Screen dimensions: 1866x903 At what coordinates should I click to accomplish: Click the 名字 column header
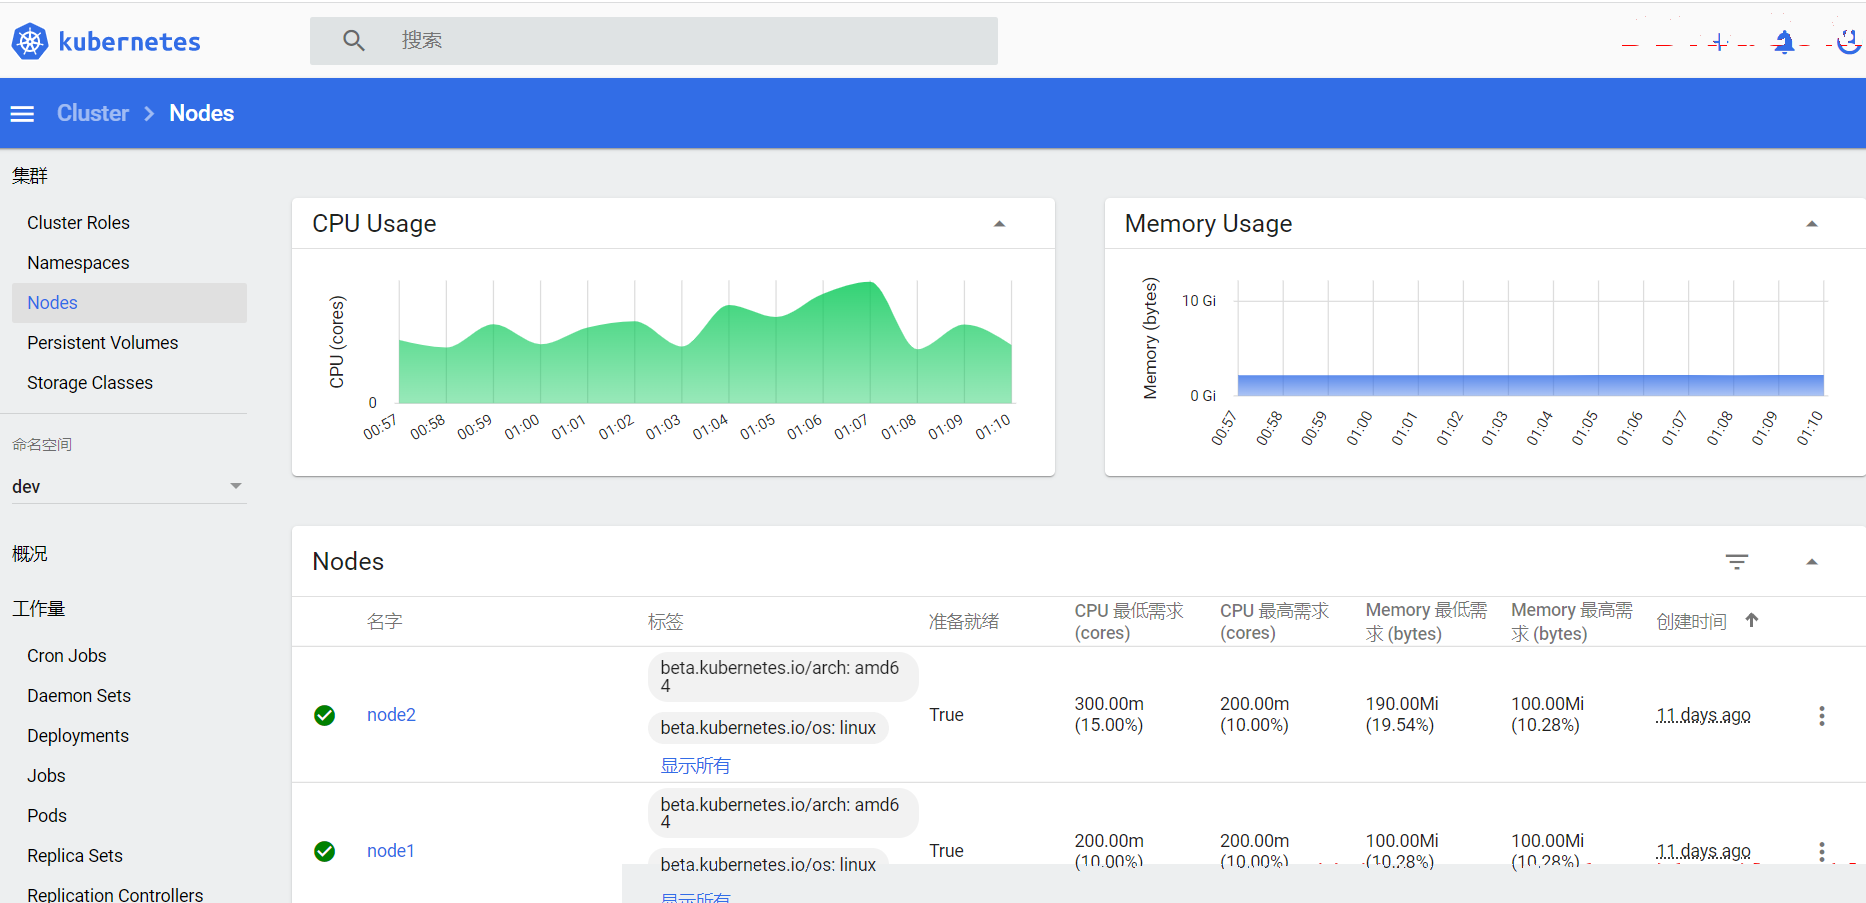coord(385,622)
